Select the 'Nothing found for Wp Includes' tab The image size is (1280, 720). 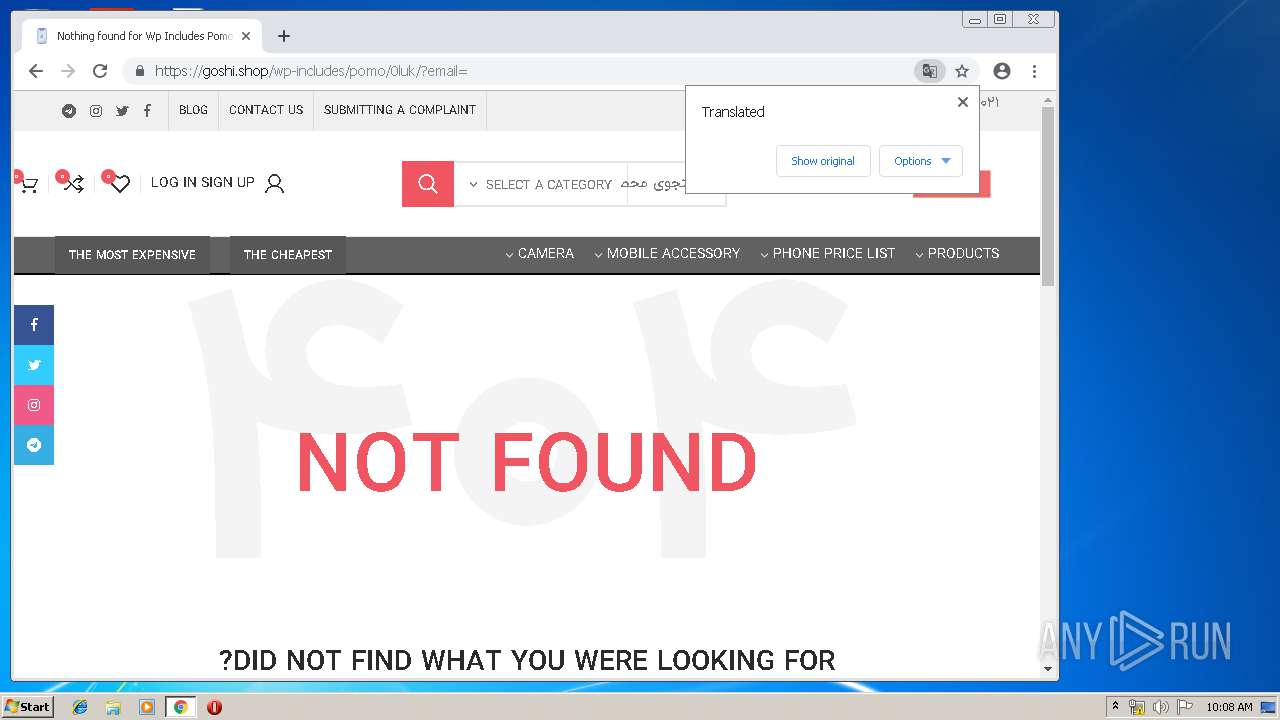pyautogui.click(x=140, y=36)
